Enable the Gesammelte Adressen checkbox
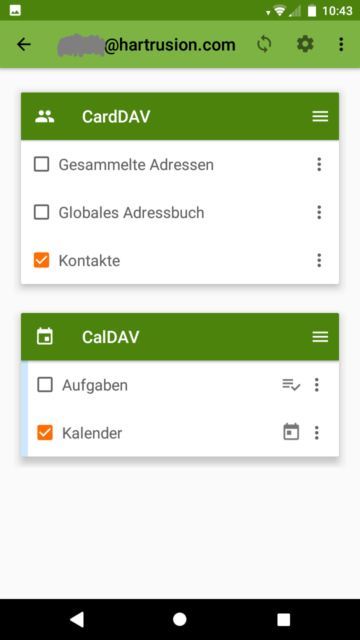 pos(41,164)
